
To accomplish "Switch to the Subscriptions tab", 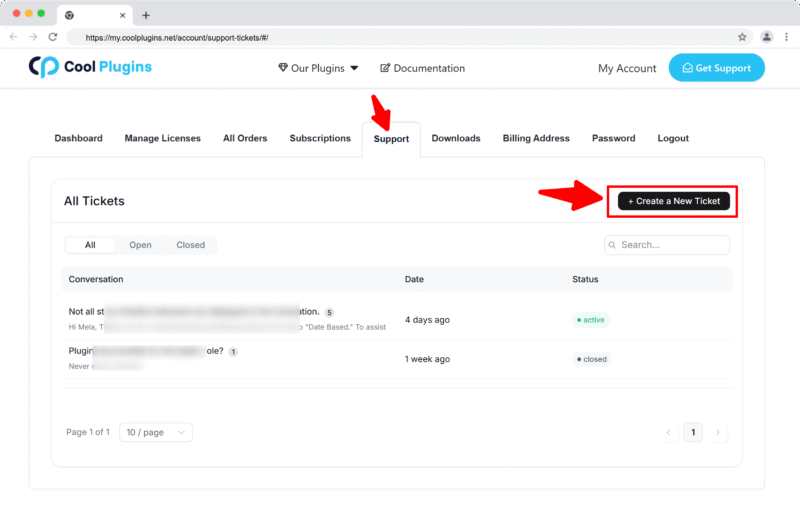I will coord(320,138).
